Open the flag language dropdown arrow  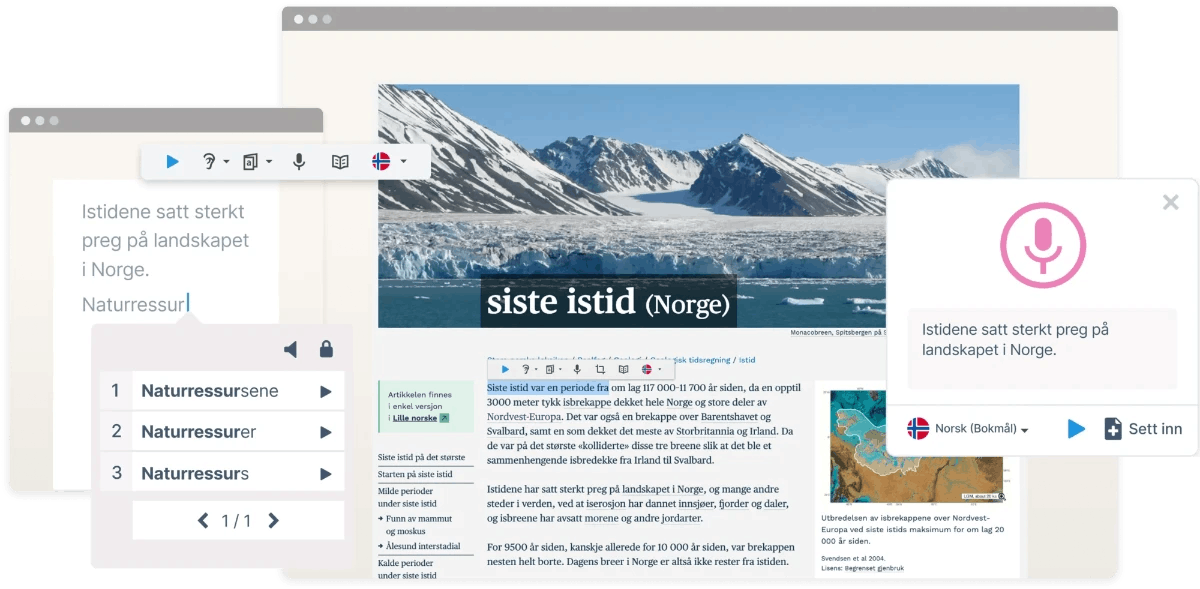click(x=404, y=161)
